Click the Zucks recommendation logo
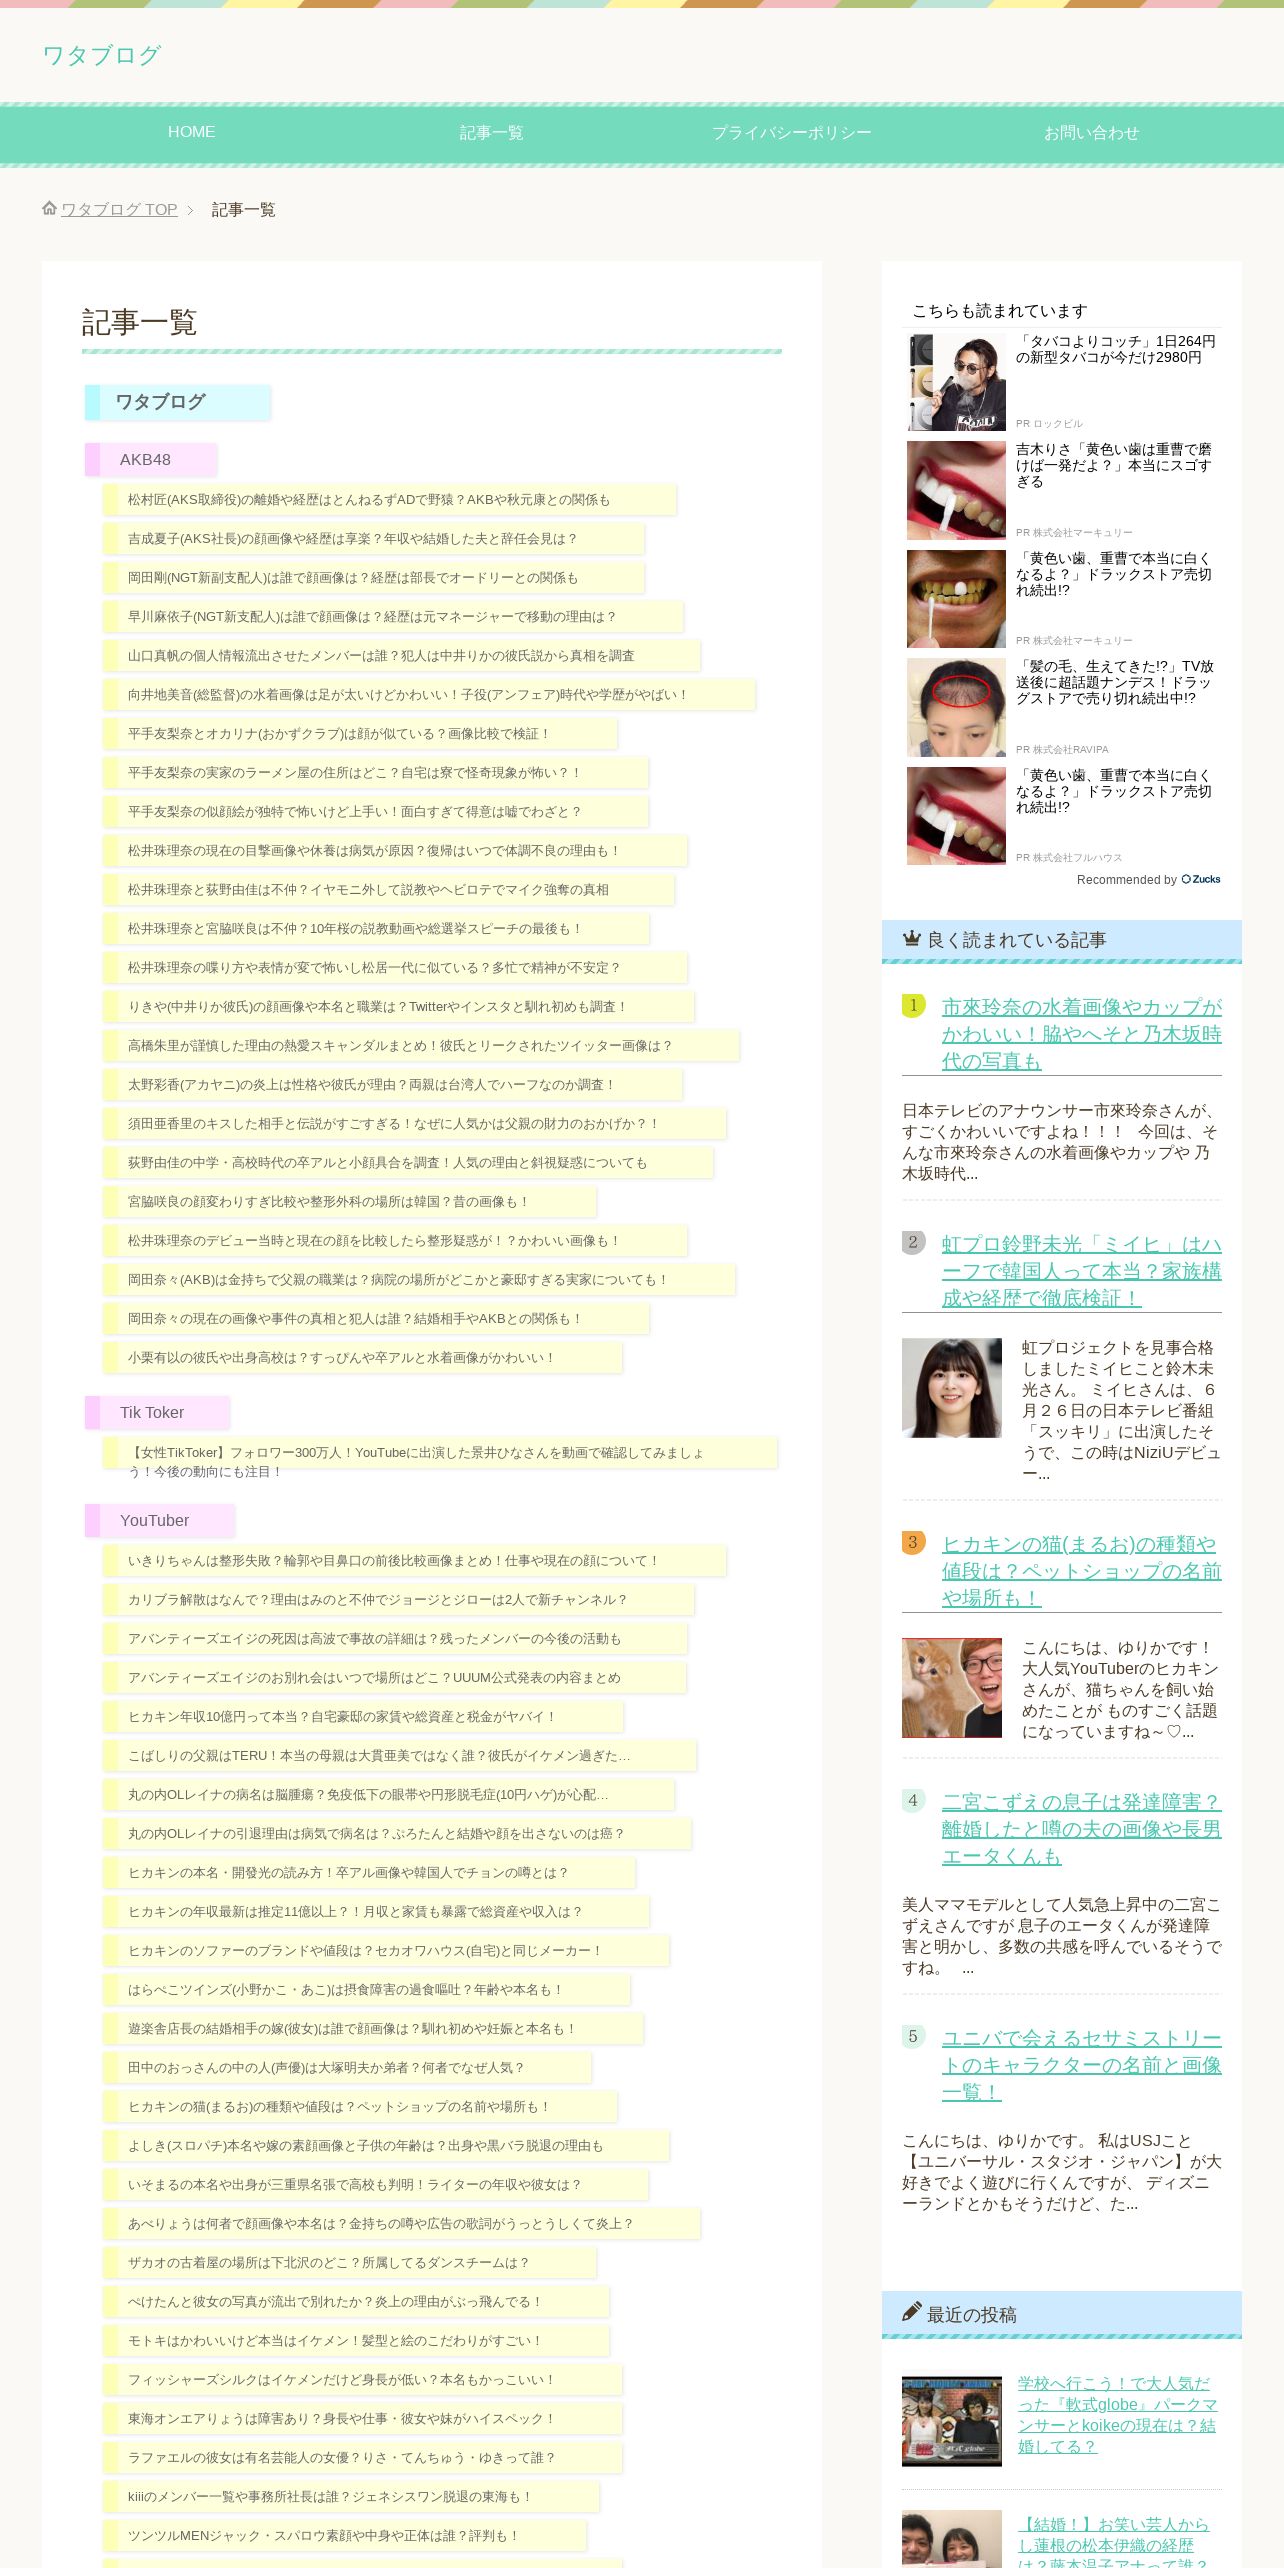 point(1201,879)
